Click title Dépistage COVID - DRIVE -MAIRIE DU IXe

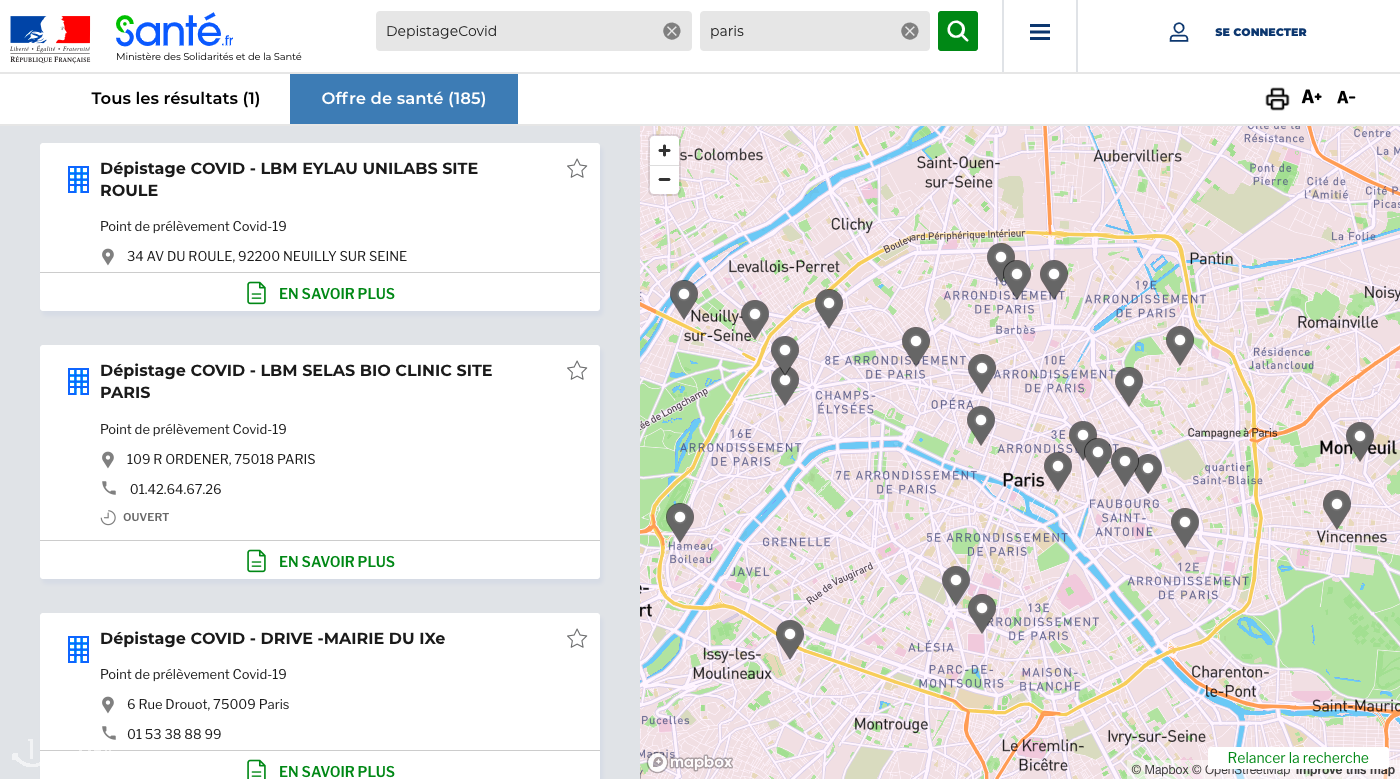coord(272,639)
